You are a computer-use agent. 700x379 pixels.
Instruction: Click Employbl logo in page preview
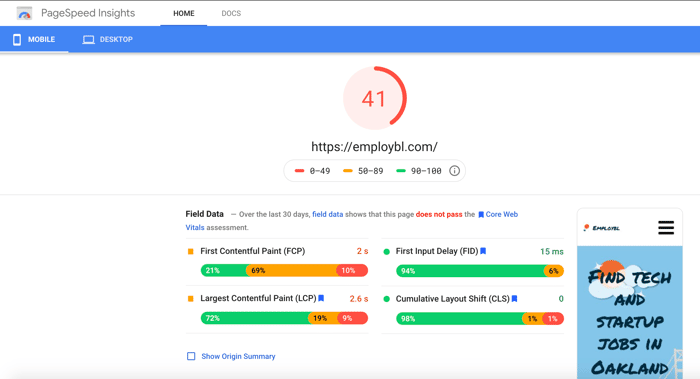tap(601, 228)
